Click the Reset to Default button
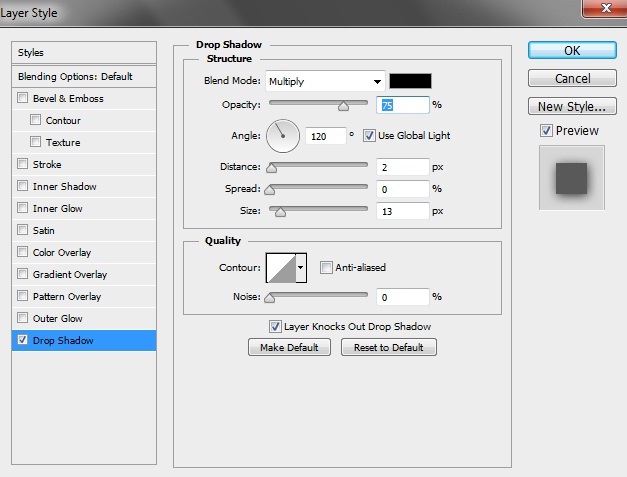The height and width of the screenshot is (477, 627). pos(388,347)
